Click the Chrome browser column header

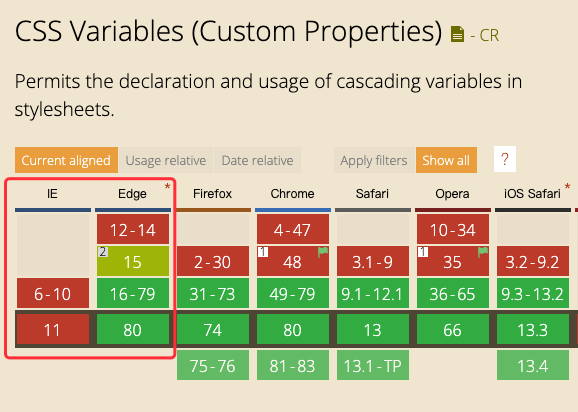pyautogui.click(x=292, y=194)
